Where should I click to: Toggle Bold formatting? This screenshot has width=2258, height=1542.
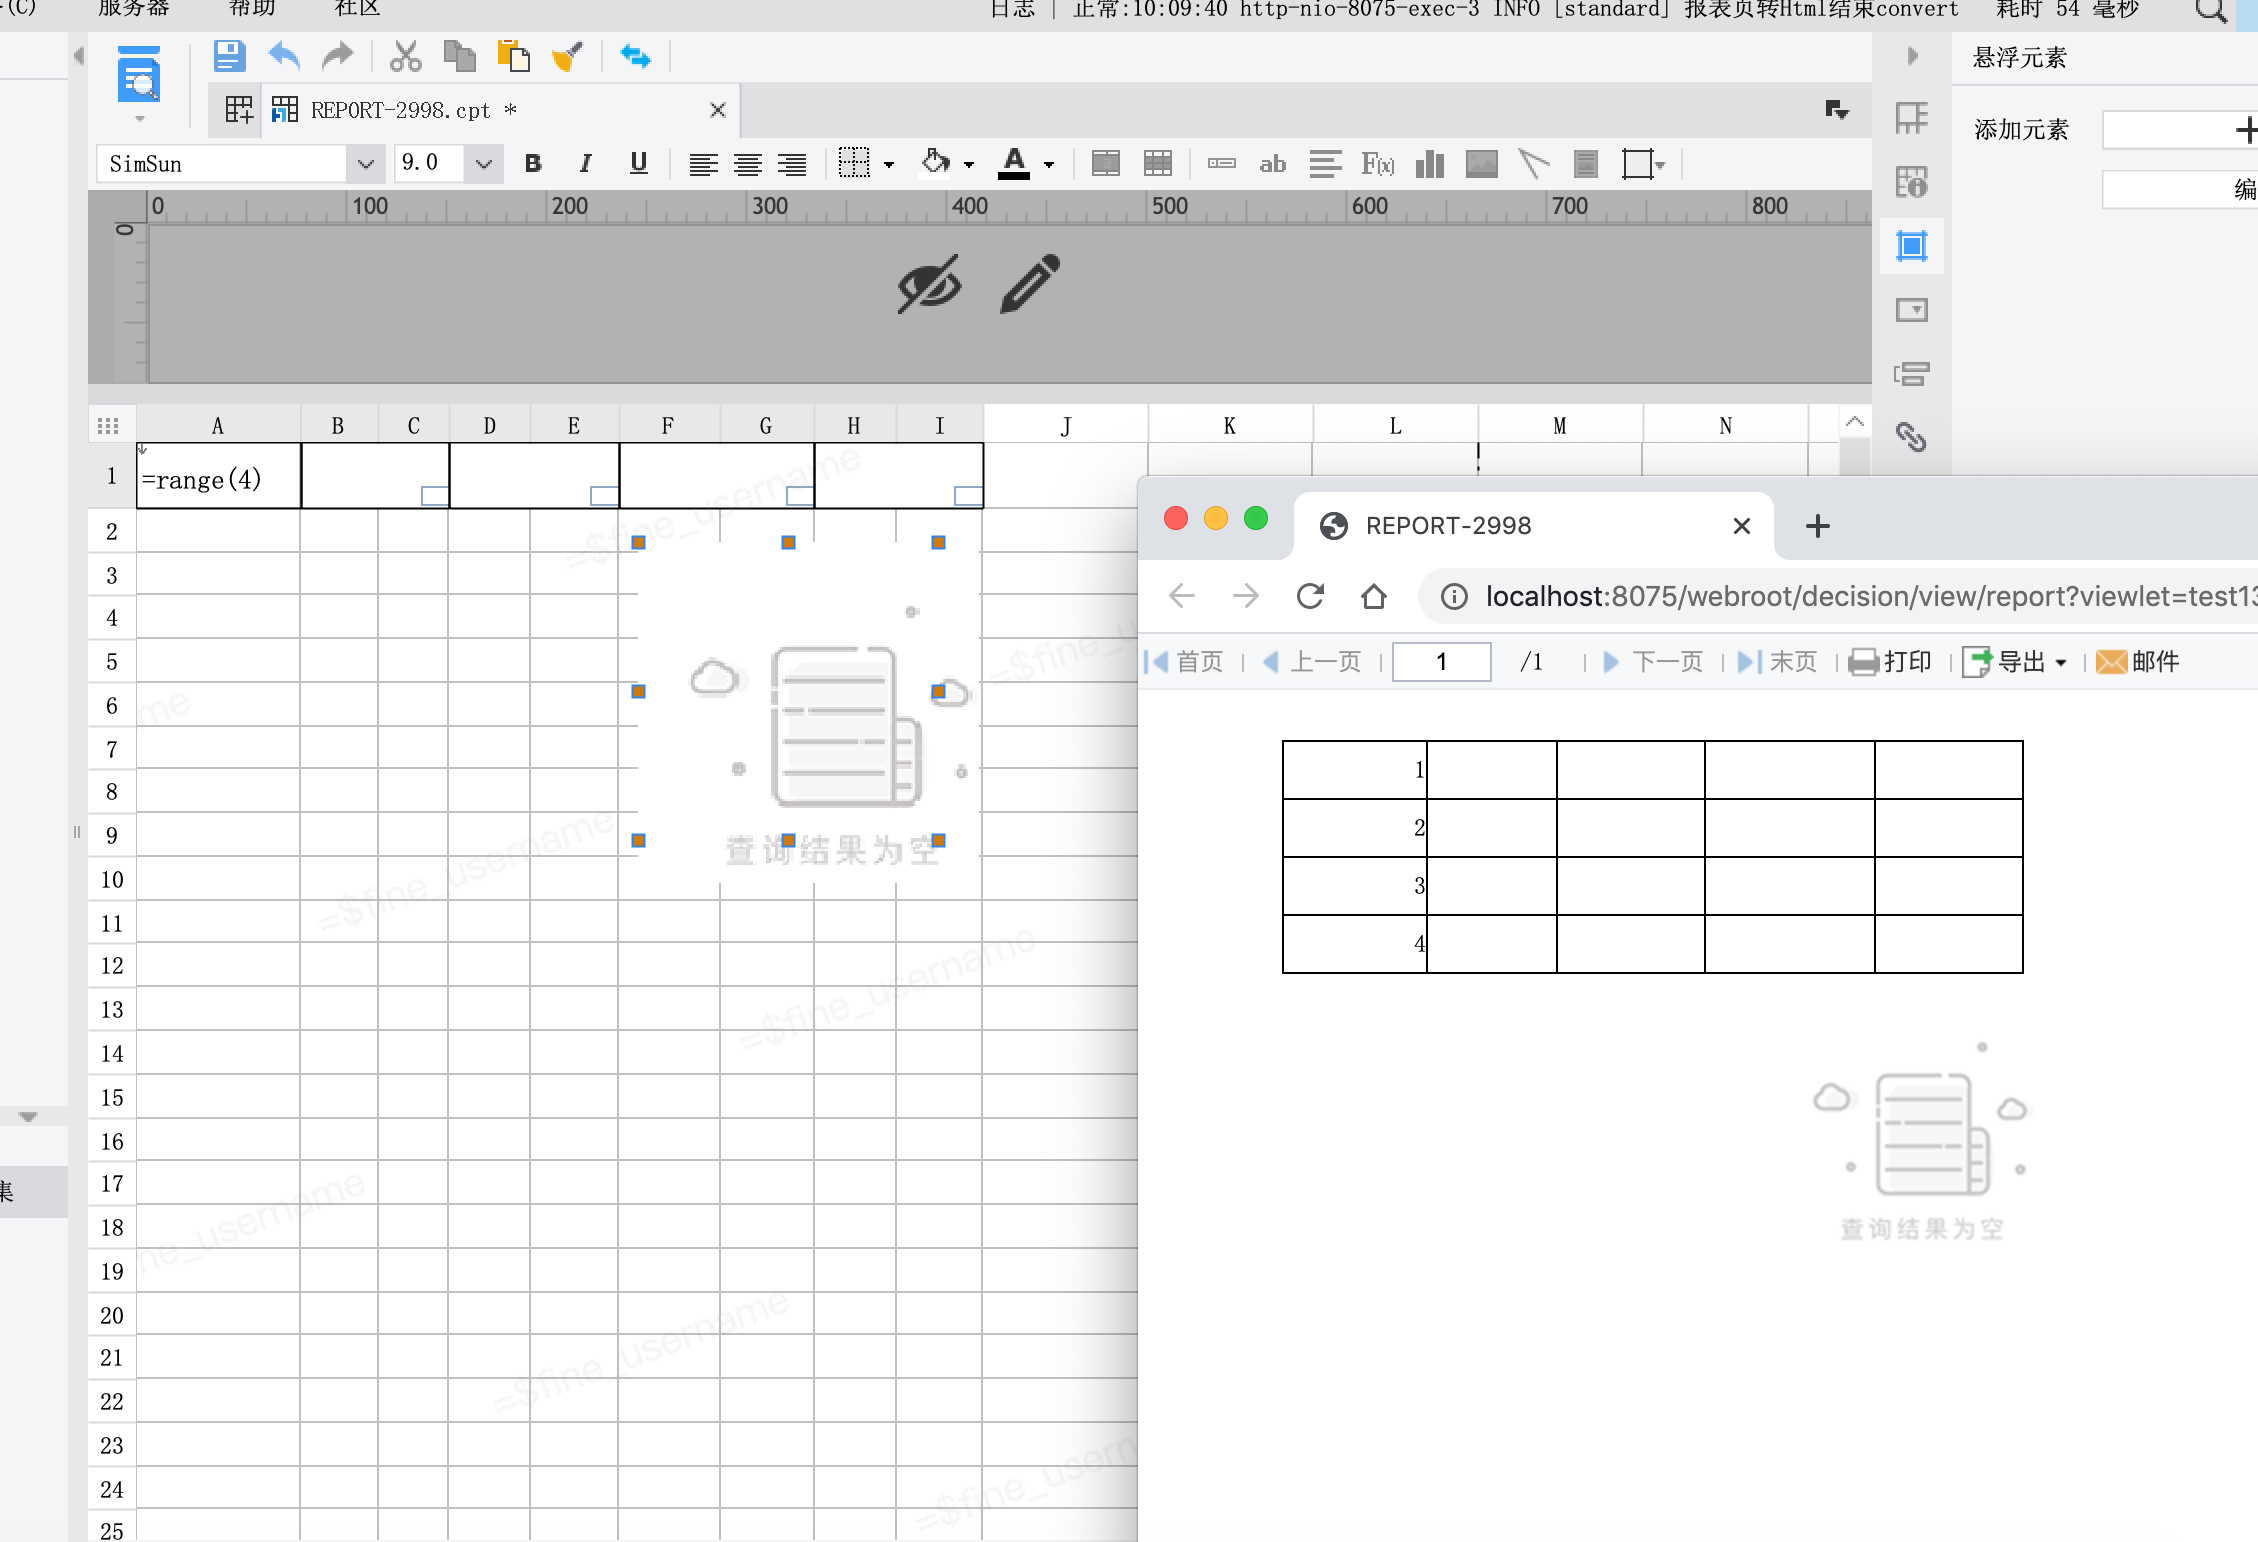pyautogui.click(x=533, y=164)
